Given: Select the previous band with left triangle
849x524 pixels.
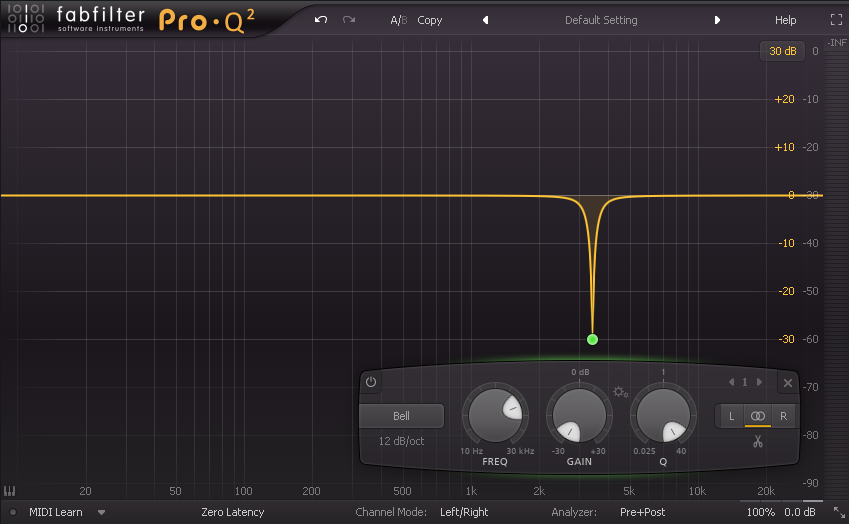Looking at the screenshot, I should (732, 382).
